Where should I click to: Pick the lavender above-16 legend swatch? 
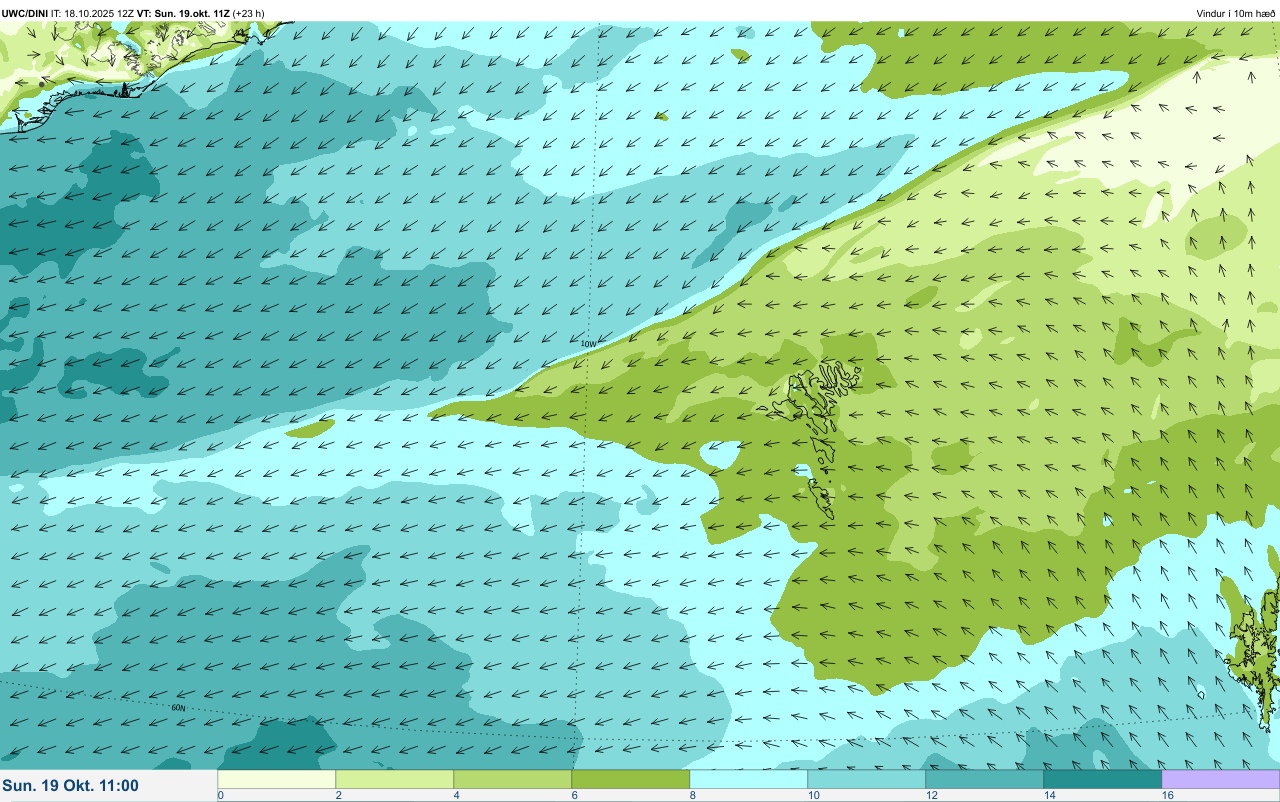[x=1221, y=779]
